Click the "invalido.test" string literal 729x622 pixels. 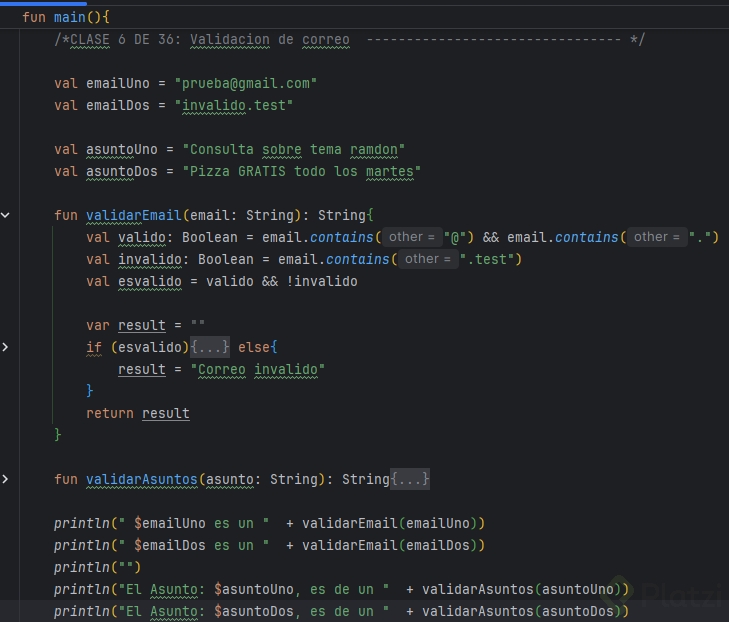point(234,105)
